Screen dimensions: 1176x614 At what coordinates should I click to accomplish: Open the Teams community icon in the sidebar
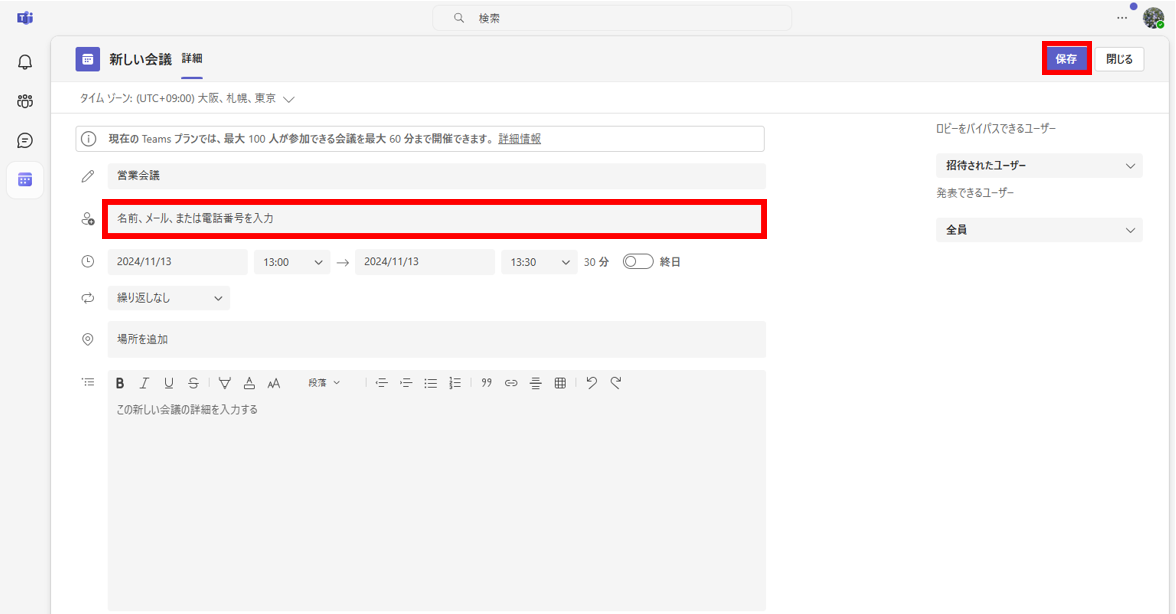point(25,101)
